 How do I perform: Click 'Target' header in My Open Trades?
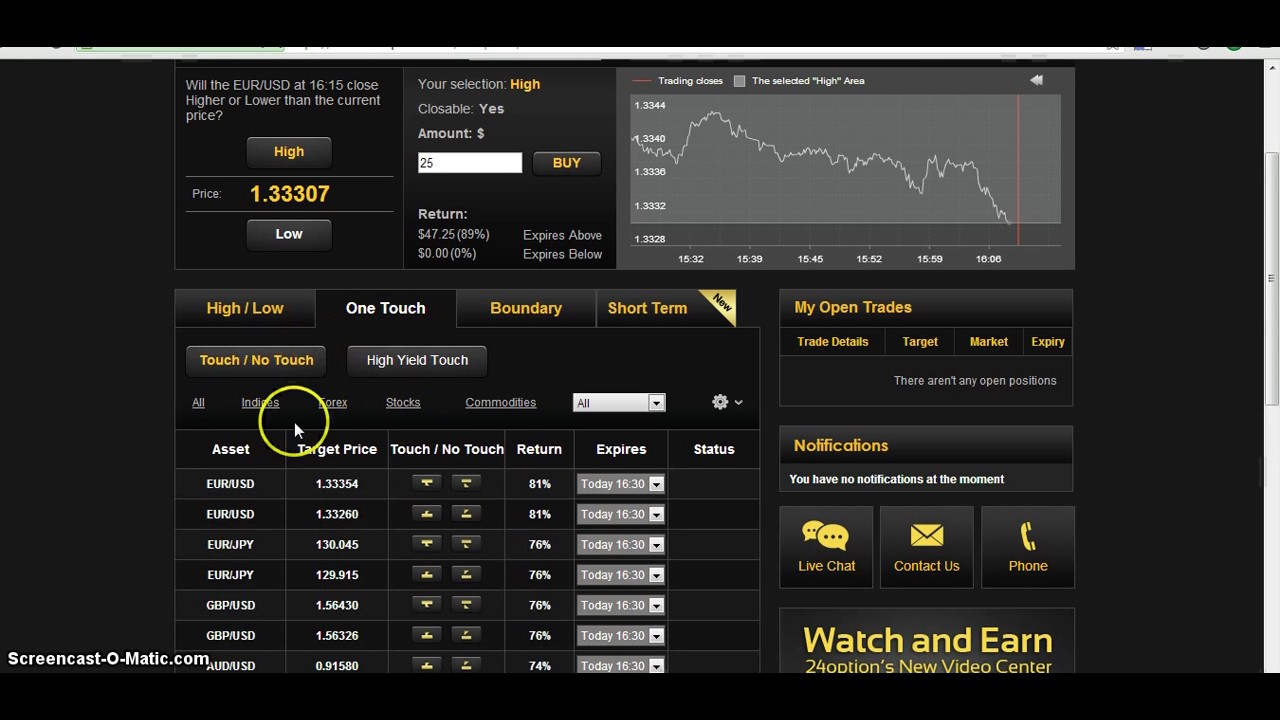pos(920,342)
